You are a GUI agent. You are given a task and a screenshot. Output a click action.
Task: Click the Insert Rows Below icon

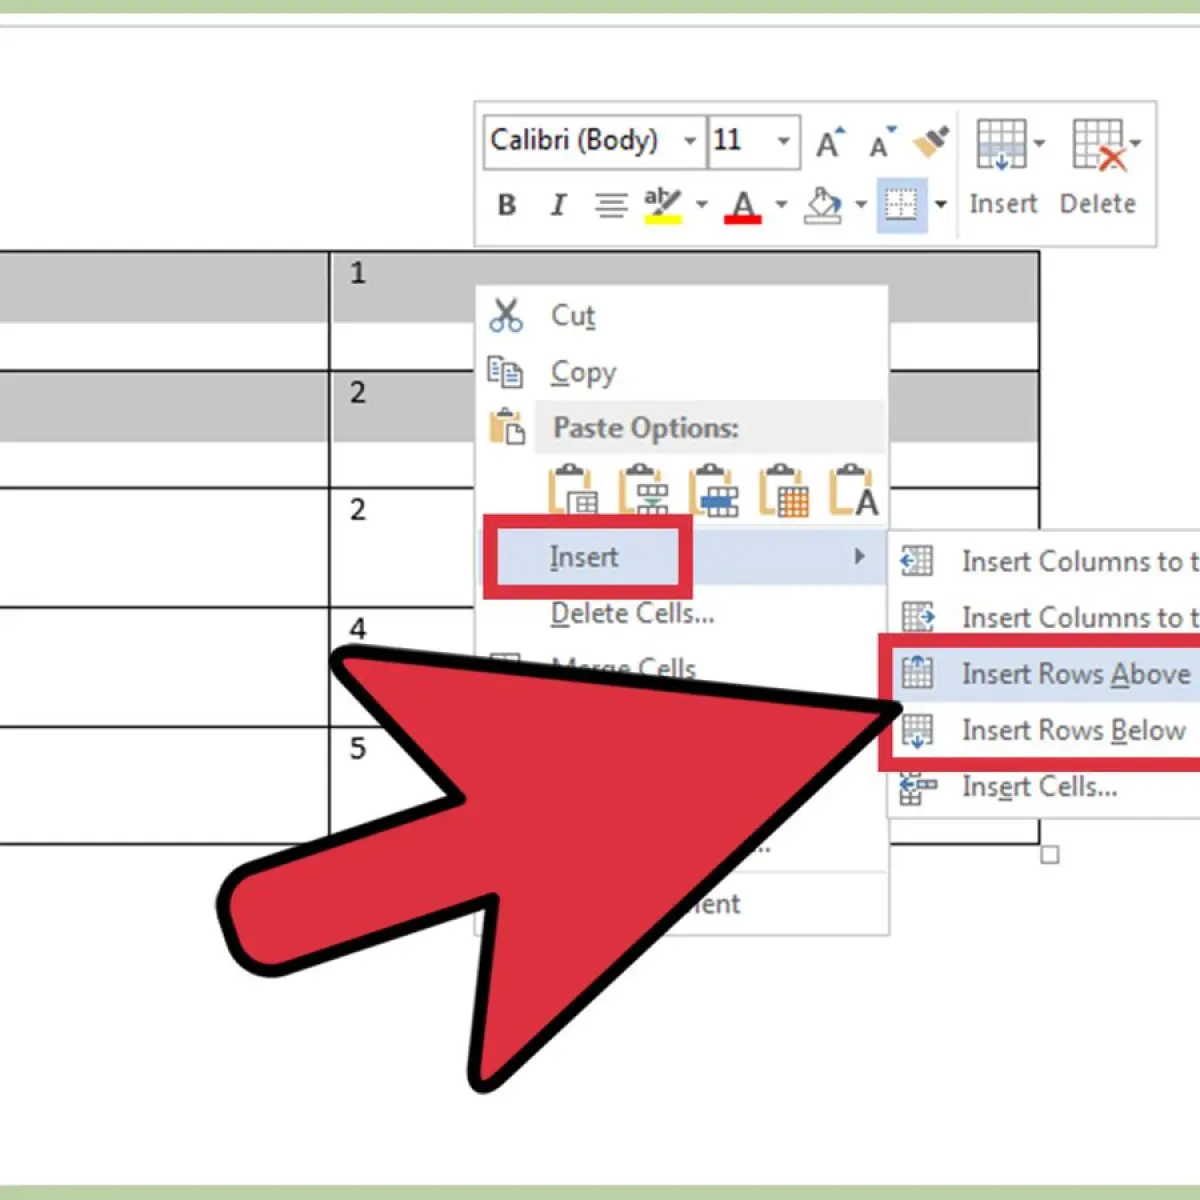click(917, 730)
